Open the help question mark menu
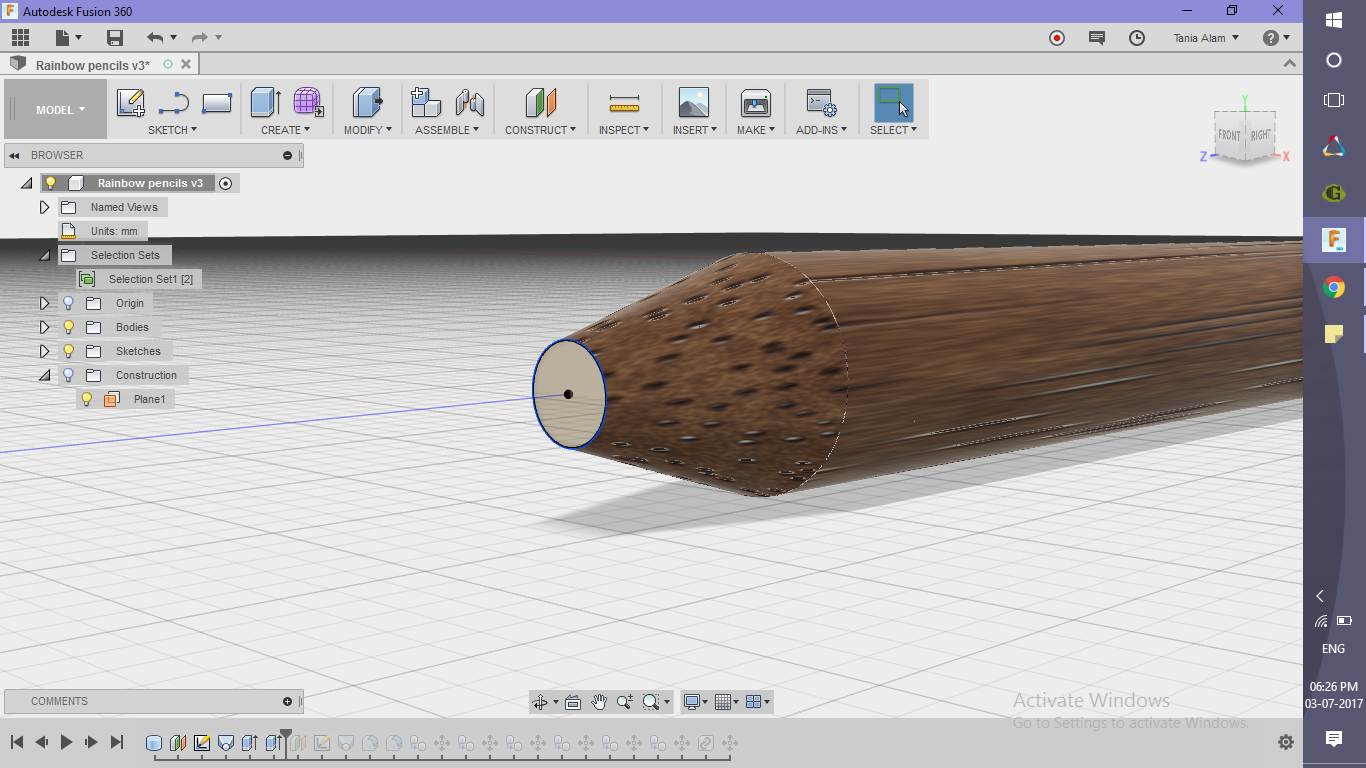Image resolution: width=1366 pixels, height=768 pixels. pyautogui.click(x=1276, y=38)
